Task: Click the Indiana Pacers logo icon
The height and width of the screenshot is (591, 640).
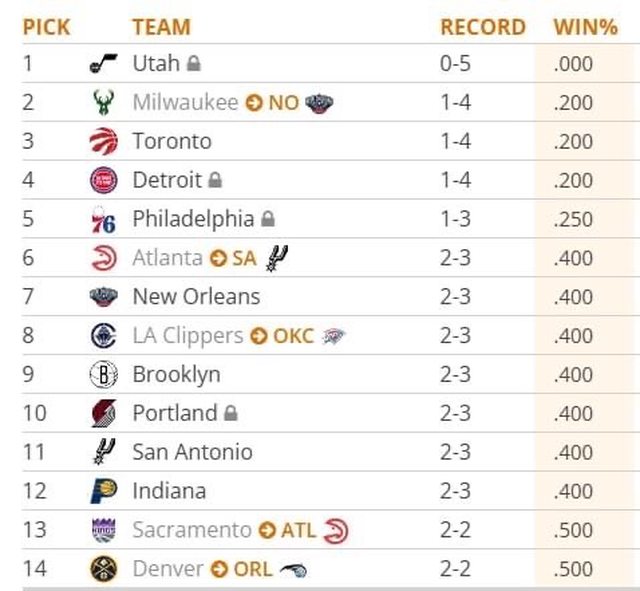Action: (x=103, y=491)
